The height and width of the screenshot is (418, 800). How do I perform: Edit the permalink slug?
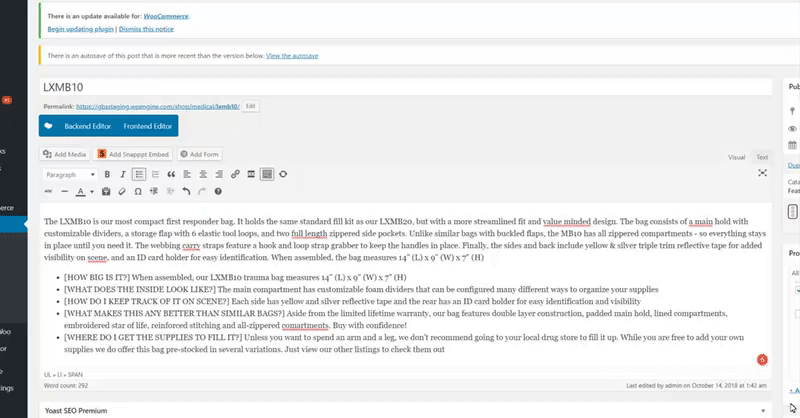pos(250,106)
